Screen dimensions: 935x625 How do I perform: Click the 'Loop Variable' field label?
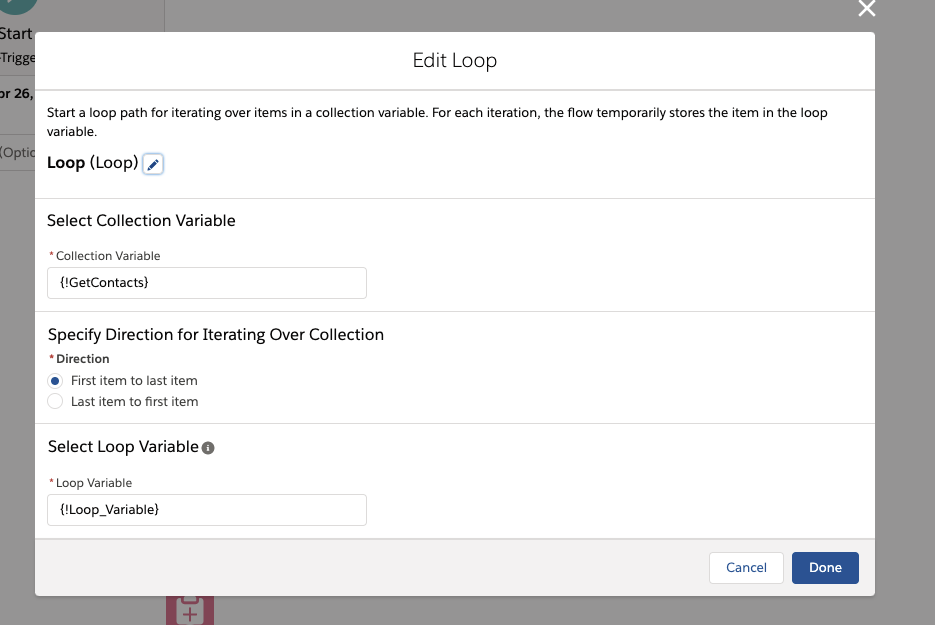tap(94, 483)
